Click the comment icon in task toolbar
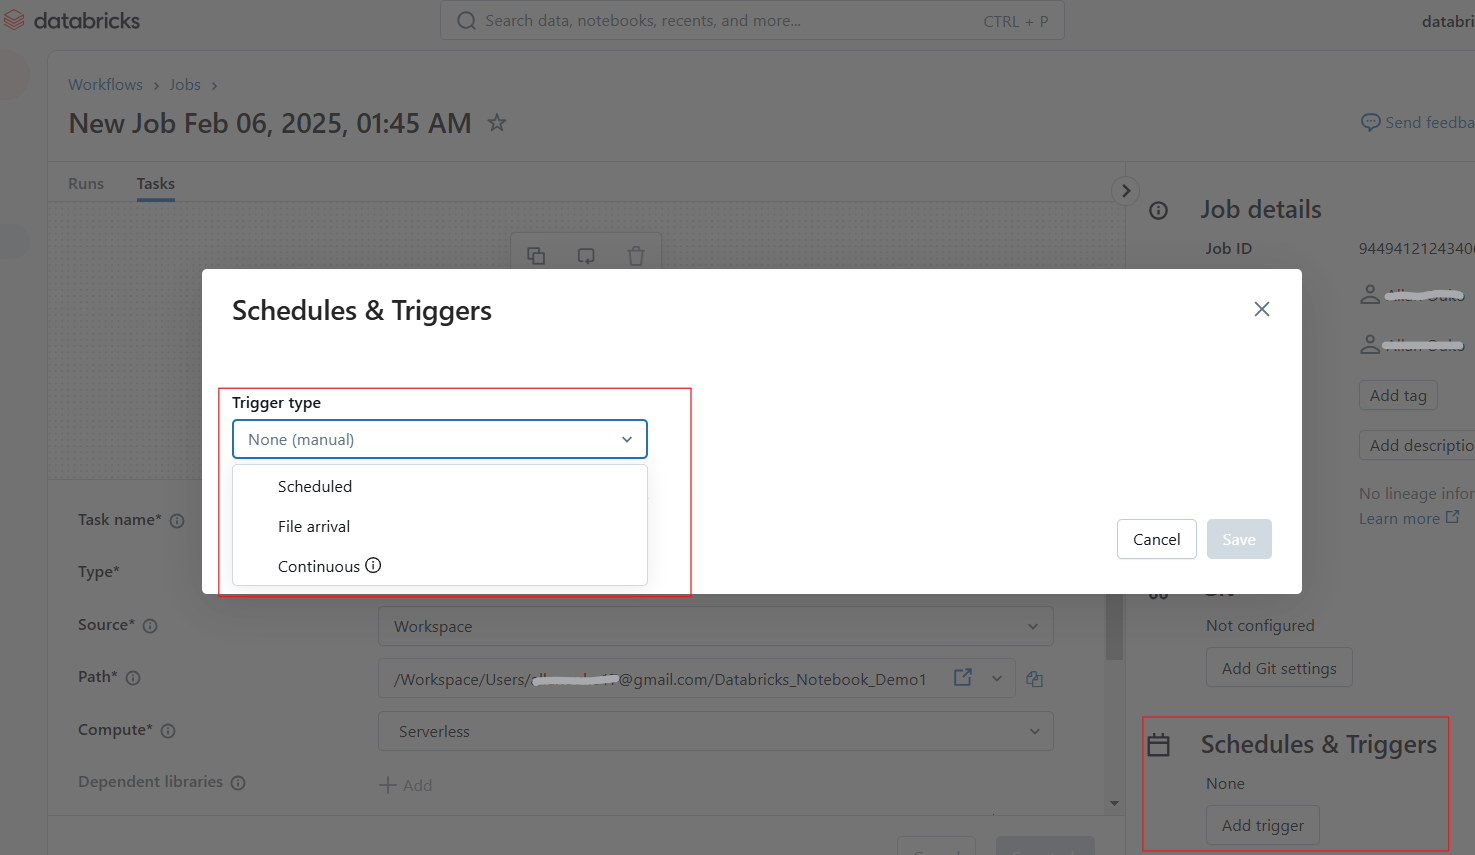The width and height of the screenshot is (1475, 855). click(x=586, y=256)
